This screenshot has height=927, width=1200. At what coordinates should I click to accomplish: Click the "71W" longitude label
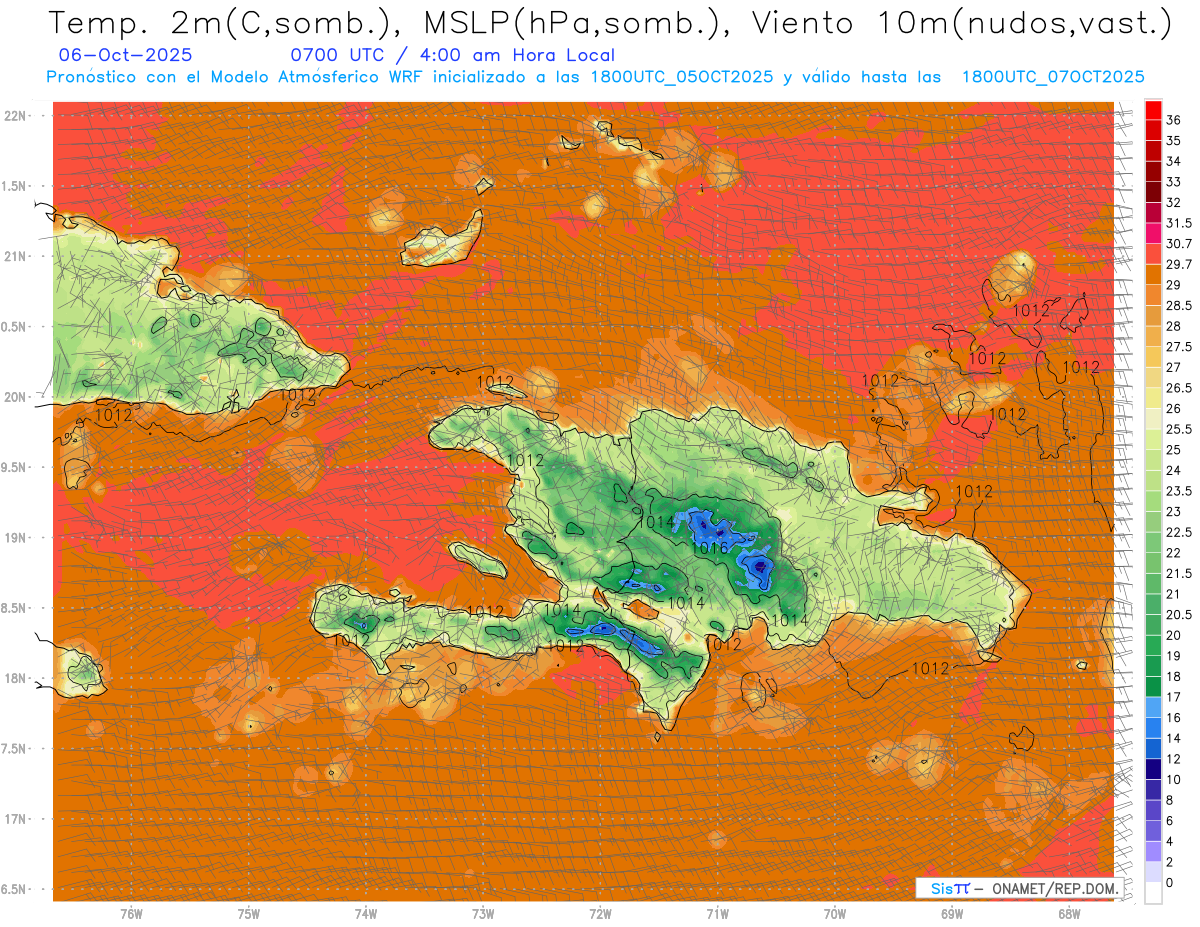(717, 914)
